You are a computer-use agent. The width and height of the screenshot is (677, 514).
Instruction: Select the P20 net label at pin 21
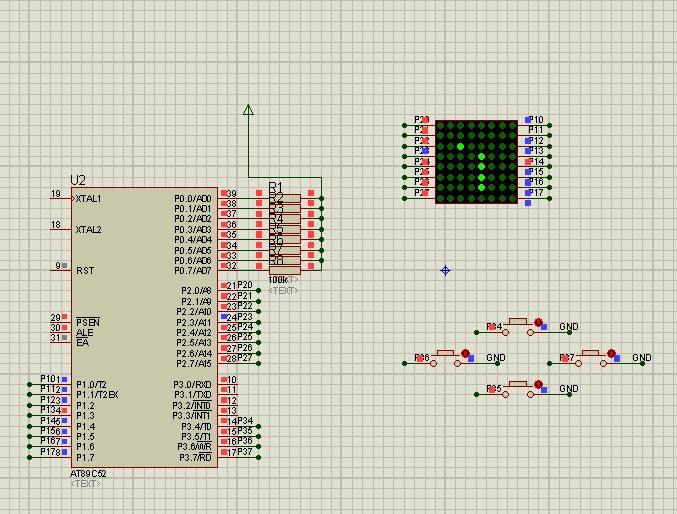245,285
